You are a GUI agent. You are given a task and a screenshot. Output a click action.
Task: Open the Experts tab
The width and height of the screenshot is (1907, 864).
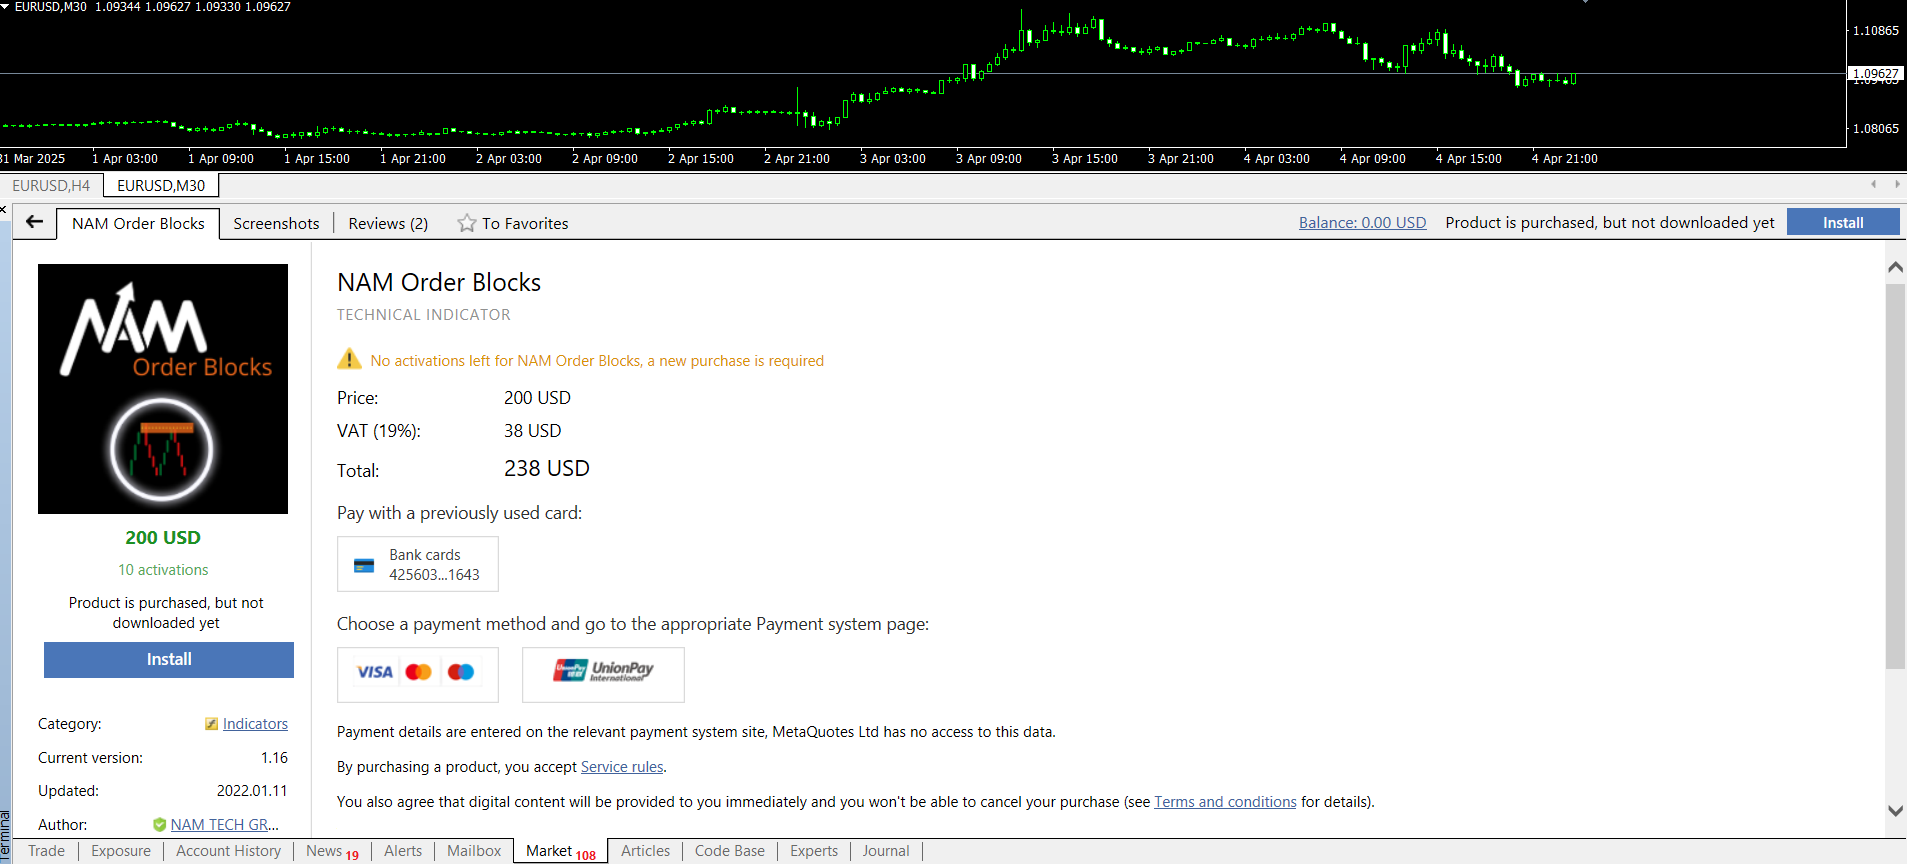click(x=814, y=851)
